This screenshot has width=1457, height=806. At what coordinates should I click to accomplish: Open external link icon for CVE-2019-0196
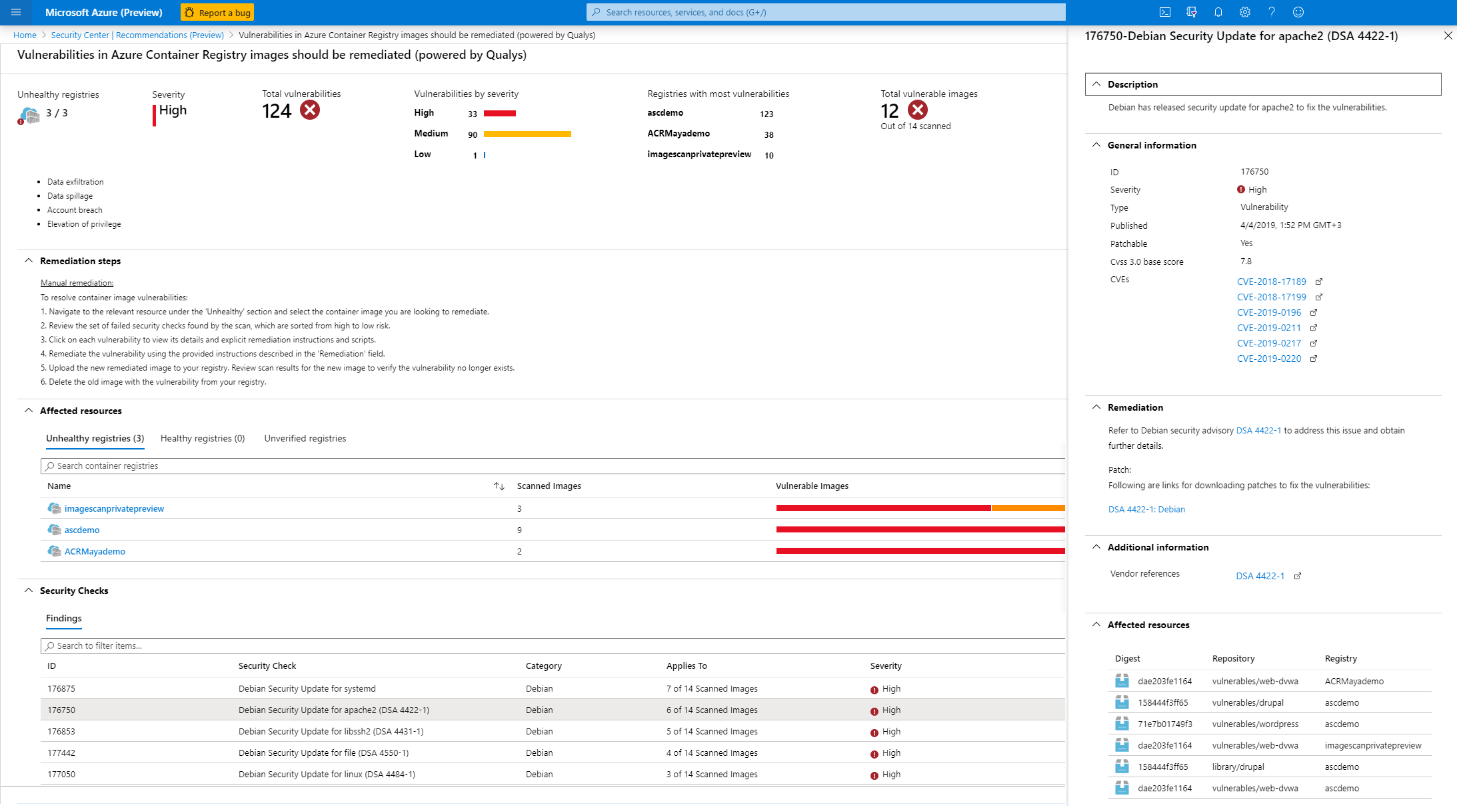1313,312
